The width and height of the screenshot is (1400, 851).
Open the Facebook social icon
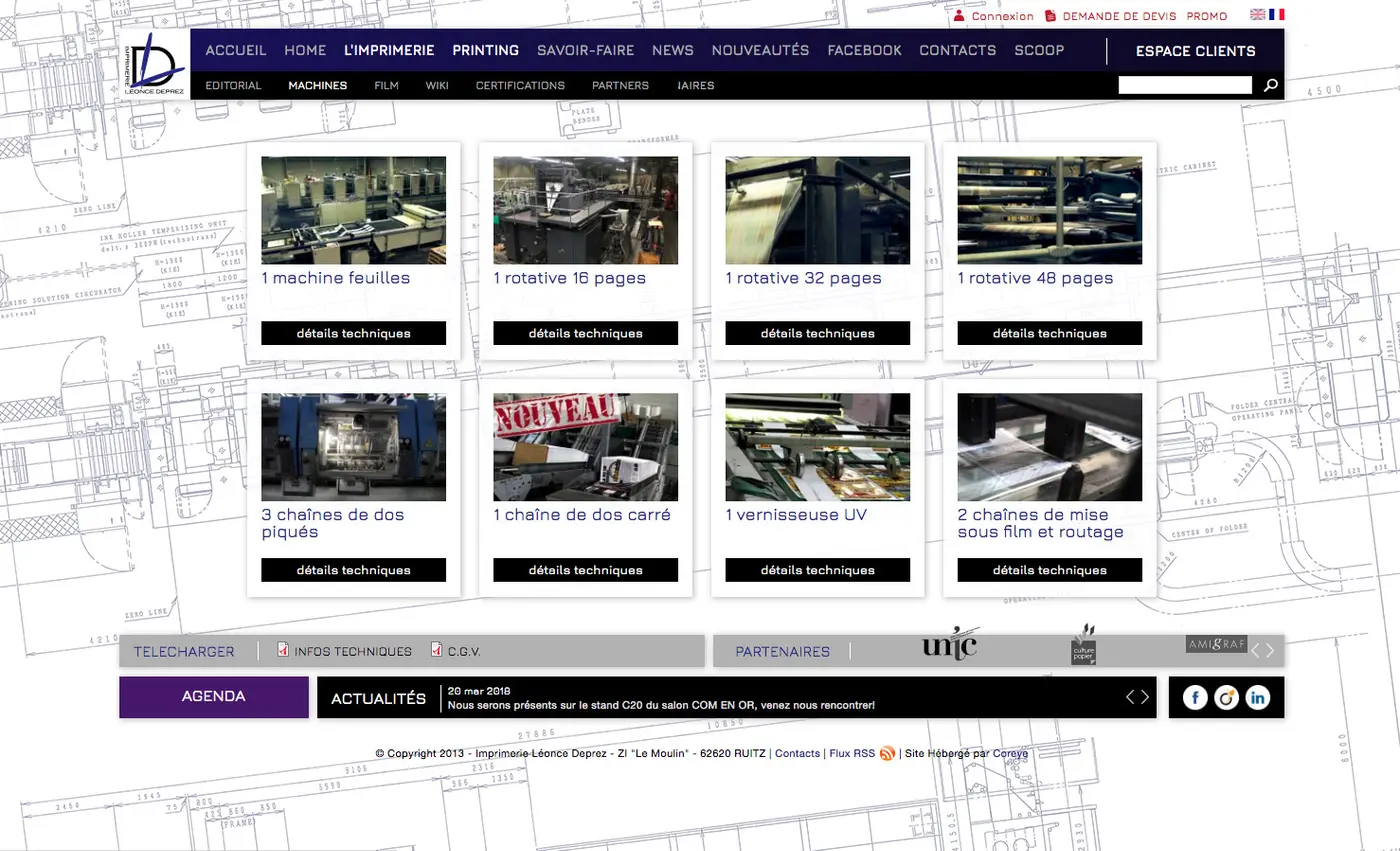tap(1195, 698)
